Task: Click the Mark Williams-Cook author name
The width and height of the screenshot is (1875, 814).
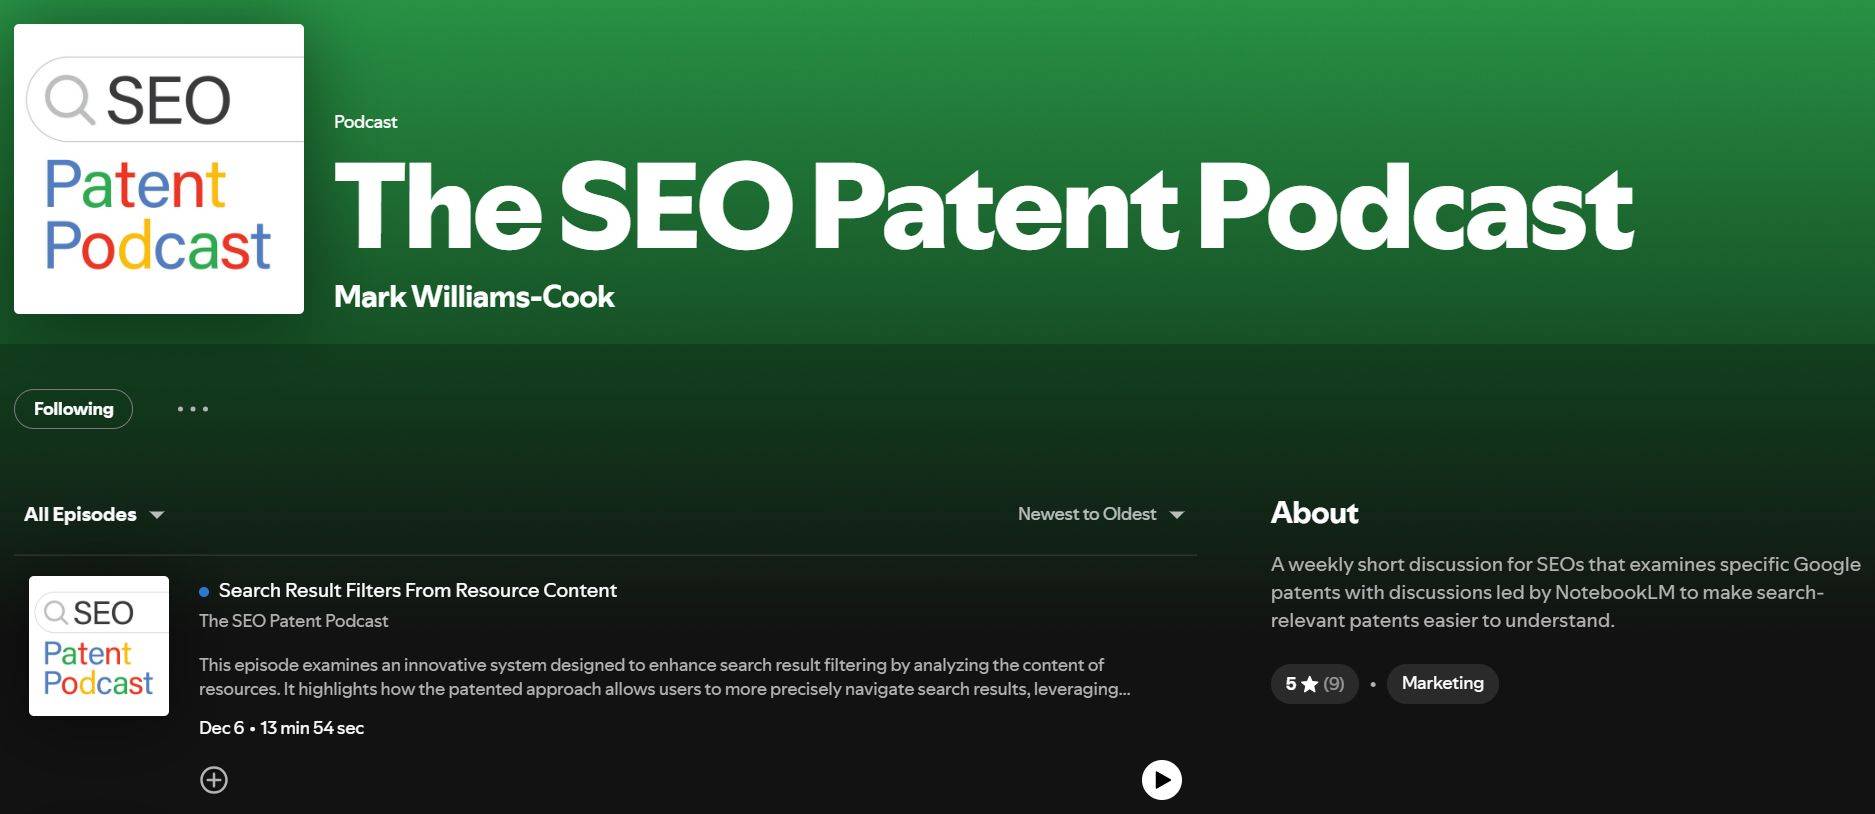Action: coord(474,297)
